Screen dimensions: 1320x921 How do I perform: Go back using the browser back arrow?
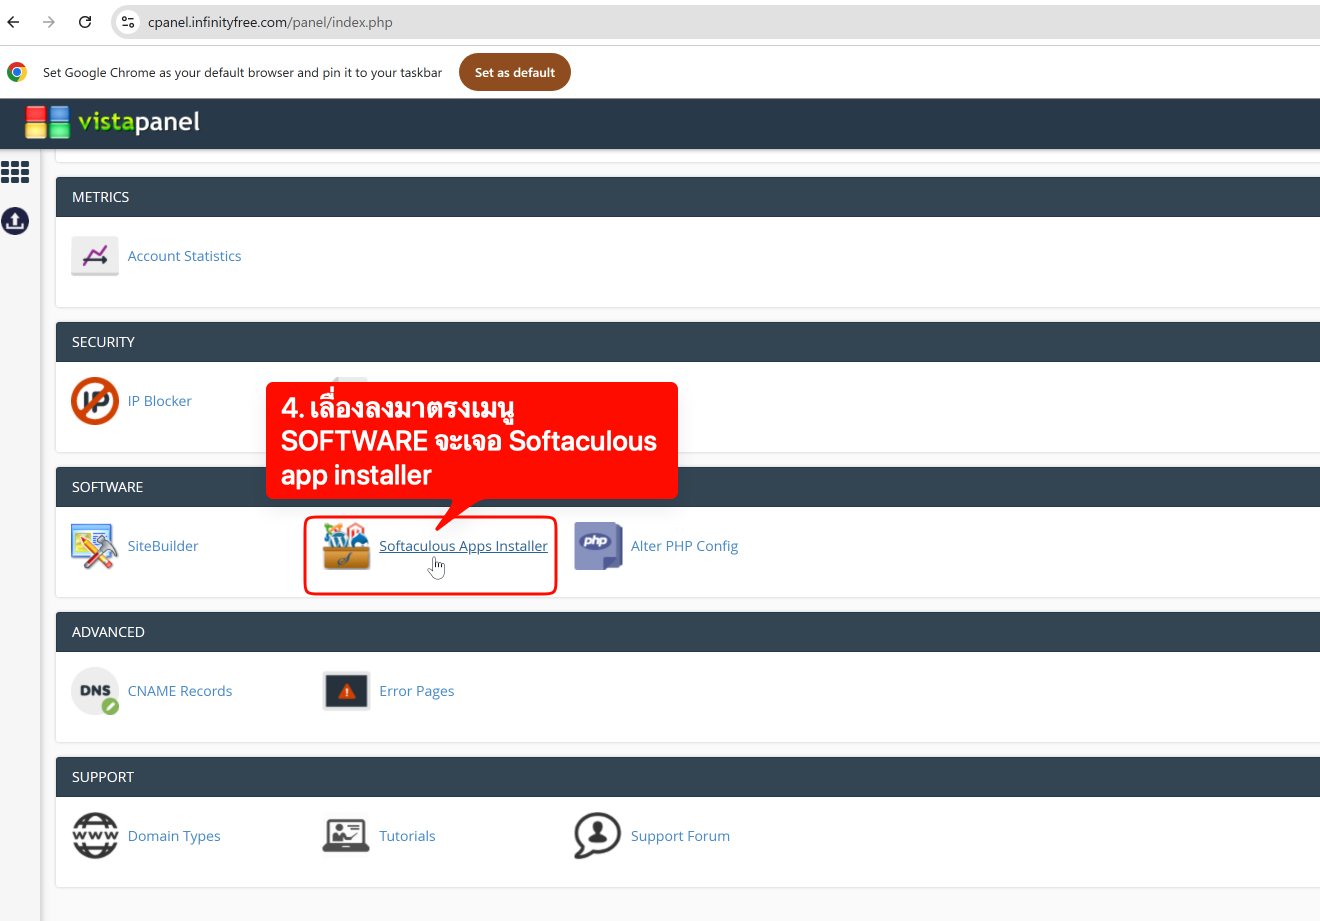point(14,22)
